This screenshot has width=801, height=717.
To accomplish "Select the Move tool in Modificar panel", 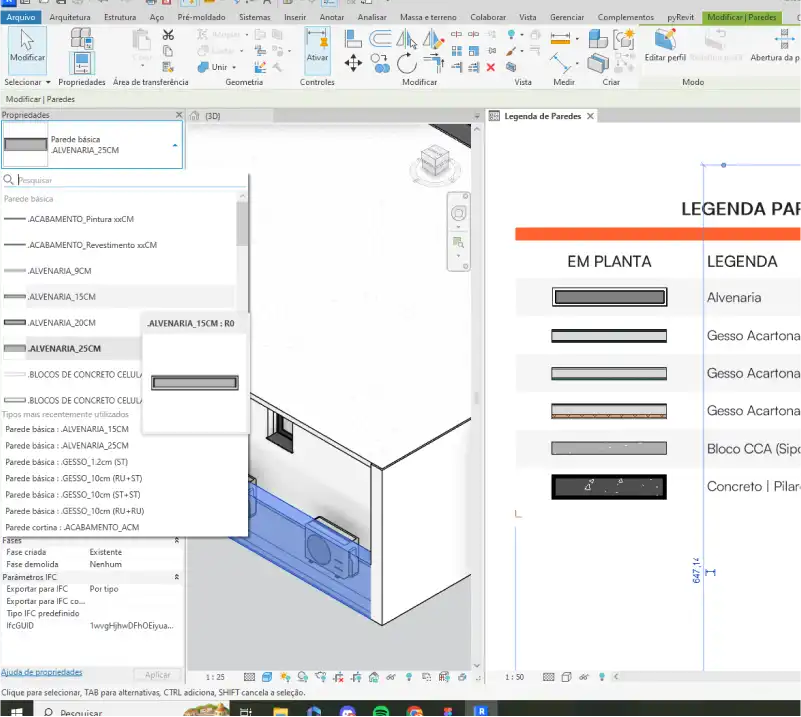I will tap(353, 64).
